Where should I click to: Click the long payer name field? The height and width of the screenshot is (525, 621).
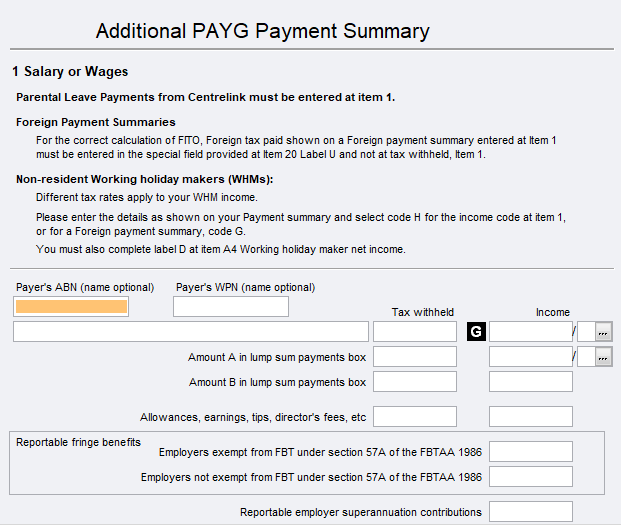(x=191, y=332)
